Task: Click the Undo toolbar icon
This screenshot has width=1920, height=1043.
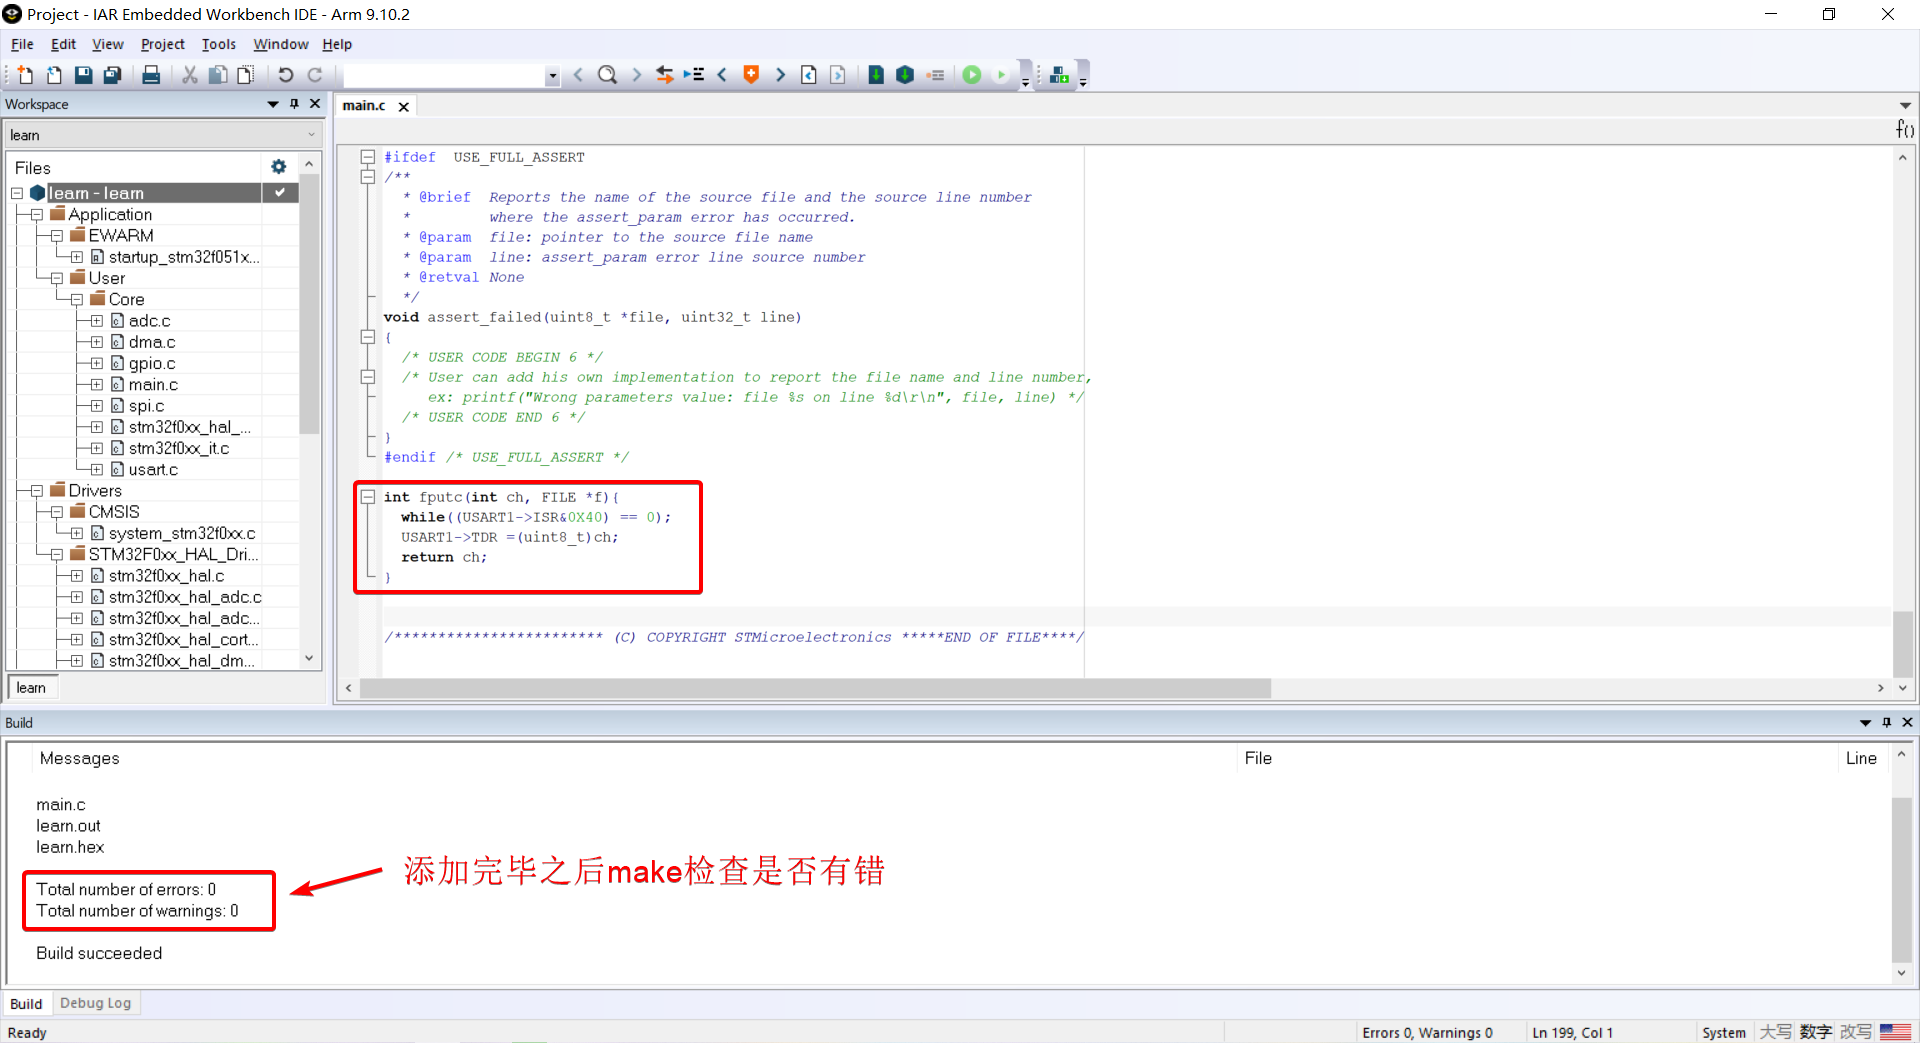Action: (286, 75)
